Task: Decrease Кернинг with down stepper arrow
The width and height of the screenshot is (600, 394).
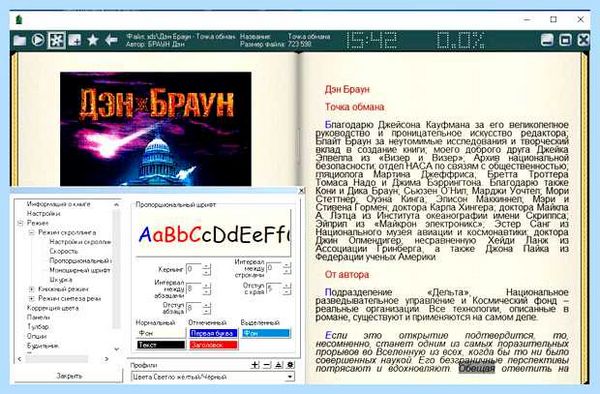Action: [206, 272]
